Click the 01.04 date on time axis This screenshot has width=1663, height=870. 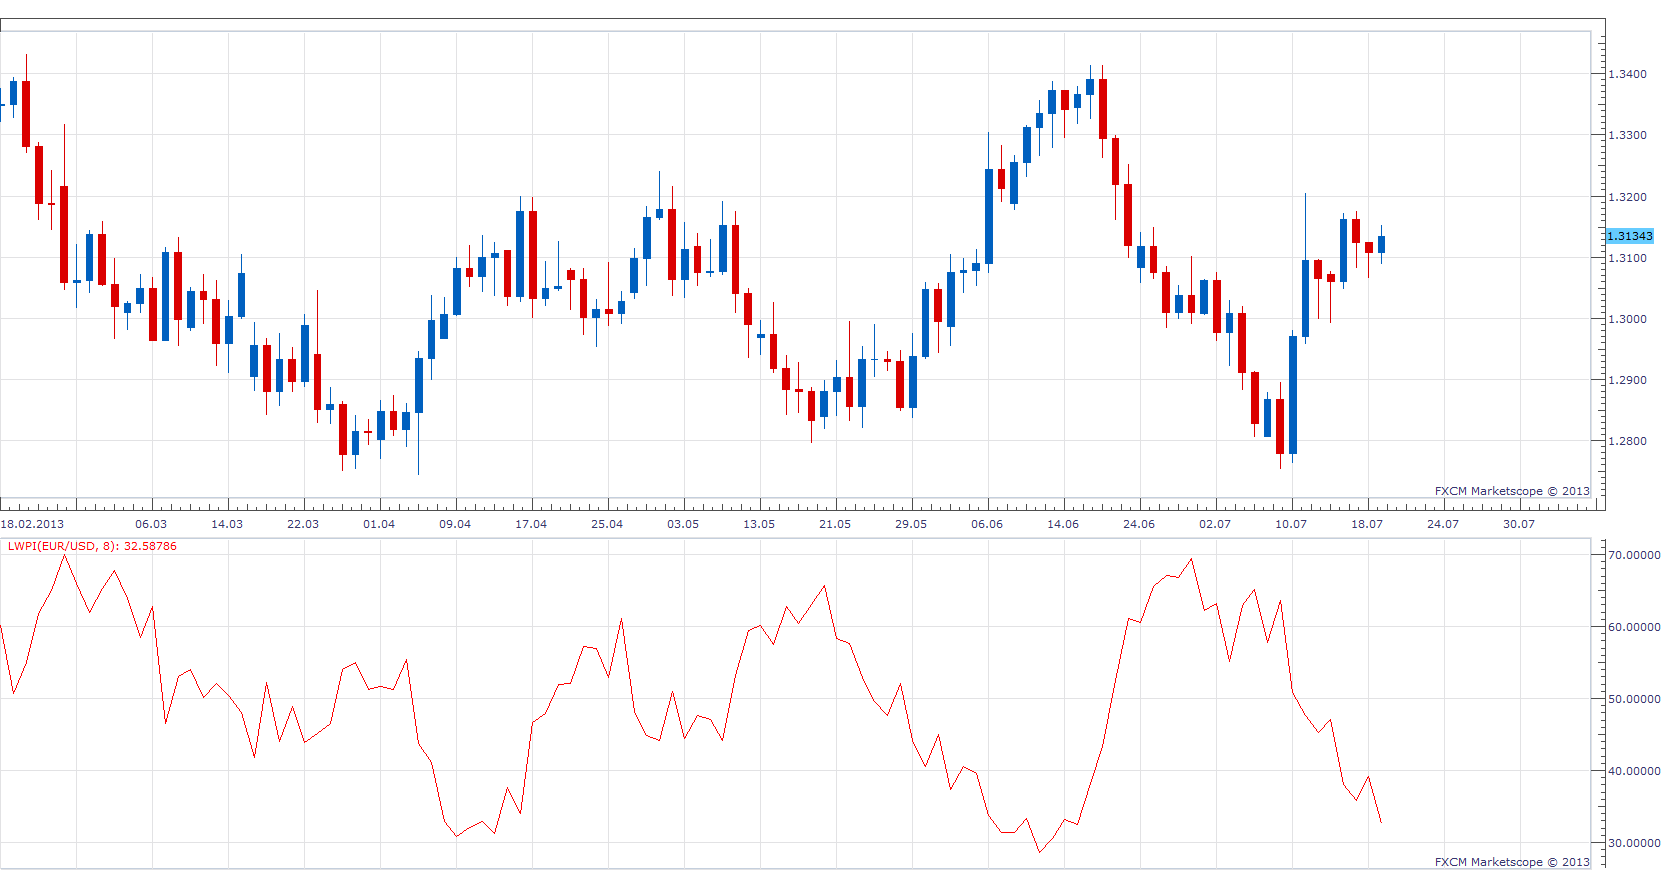(x=379, y=524)
